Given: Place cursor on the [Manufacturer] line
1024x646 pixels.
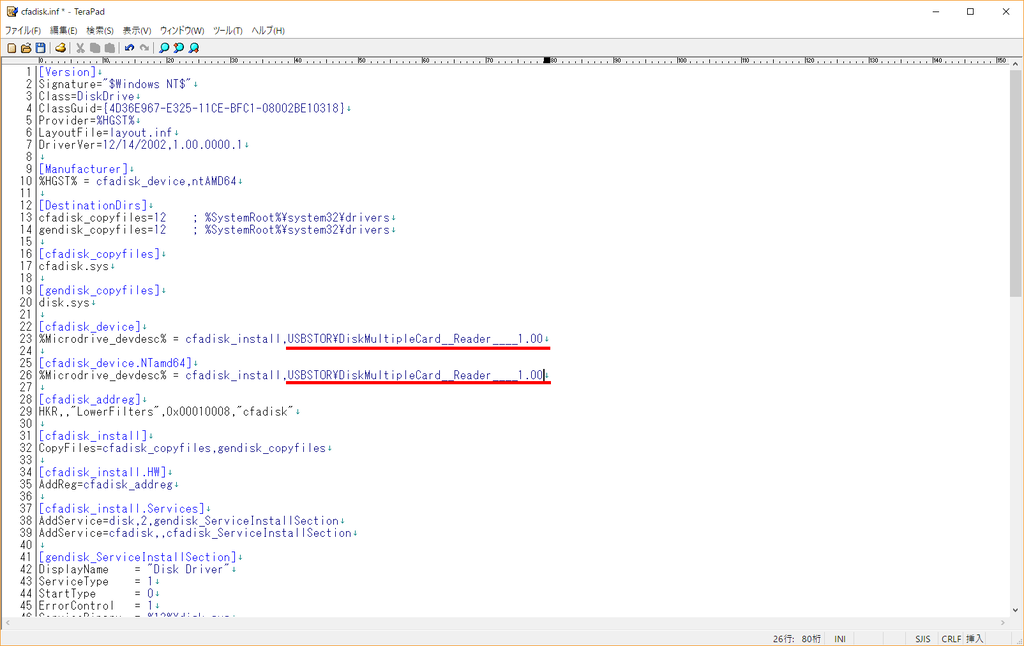Looking at the screenshot, I should [x=83, y=169].
